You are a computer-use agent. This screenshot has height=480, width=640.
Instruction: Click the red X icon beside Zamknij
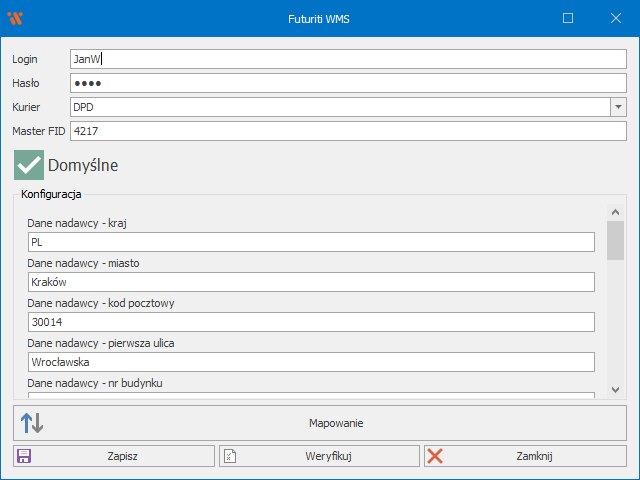point(434,456)
